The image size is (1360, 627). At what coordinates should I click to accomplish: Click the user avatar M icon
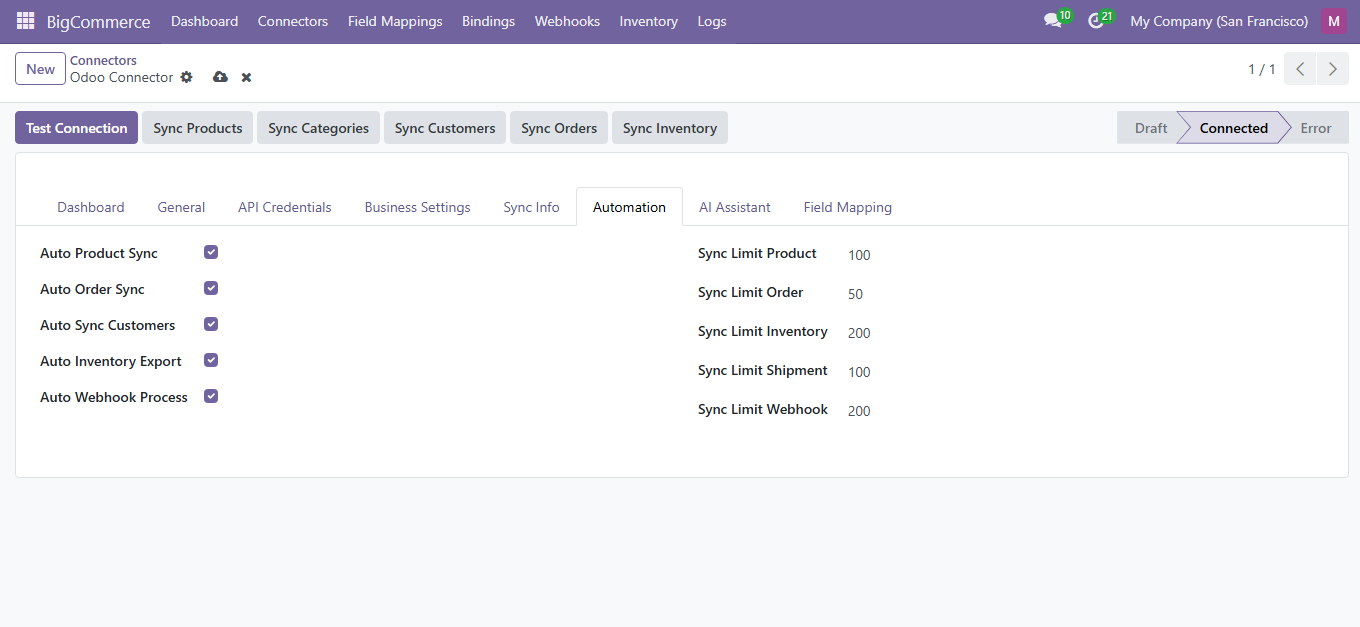[1333, 21]
